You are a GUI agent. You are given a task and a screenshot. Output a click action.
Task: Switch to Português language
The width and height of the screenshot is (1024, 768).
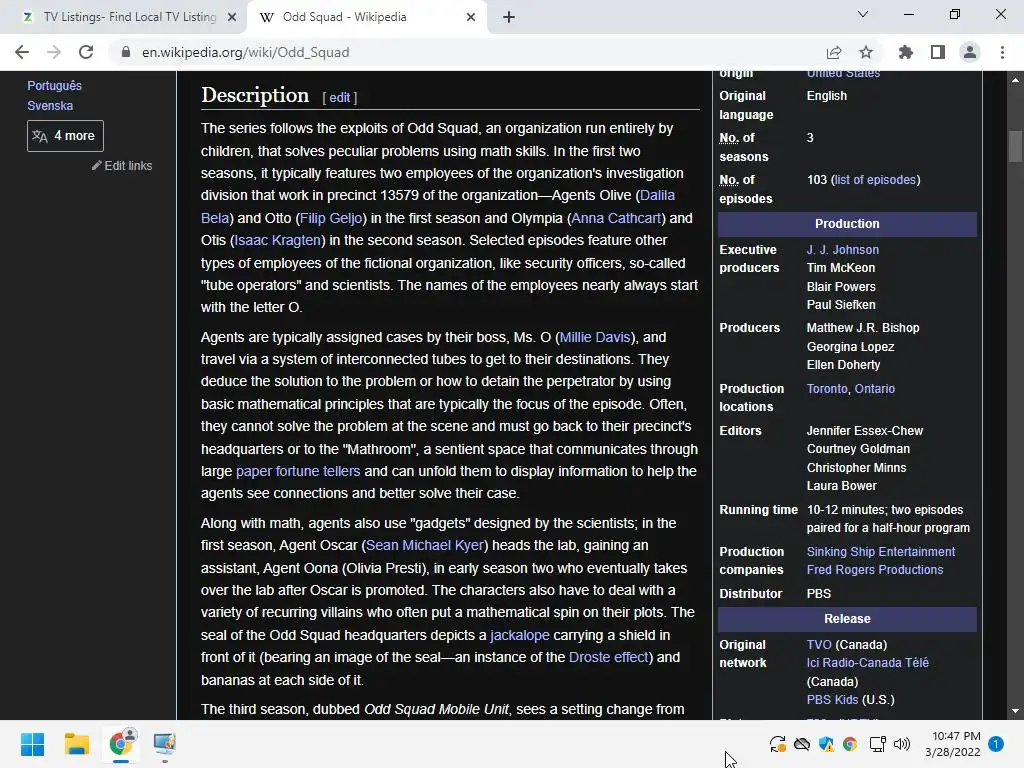click(x=54, y=86)
